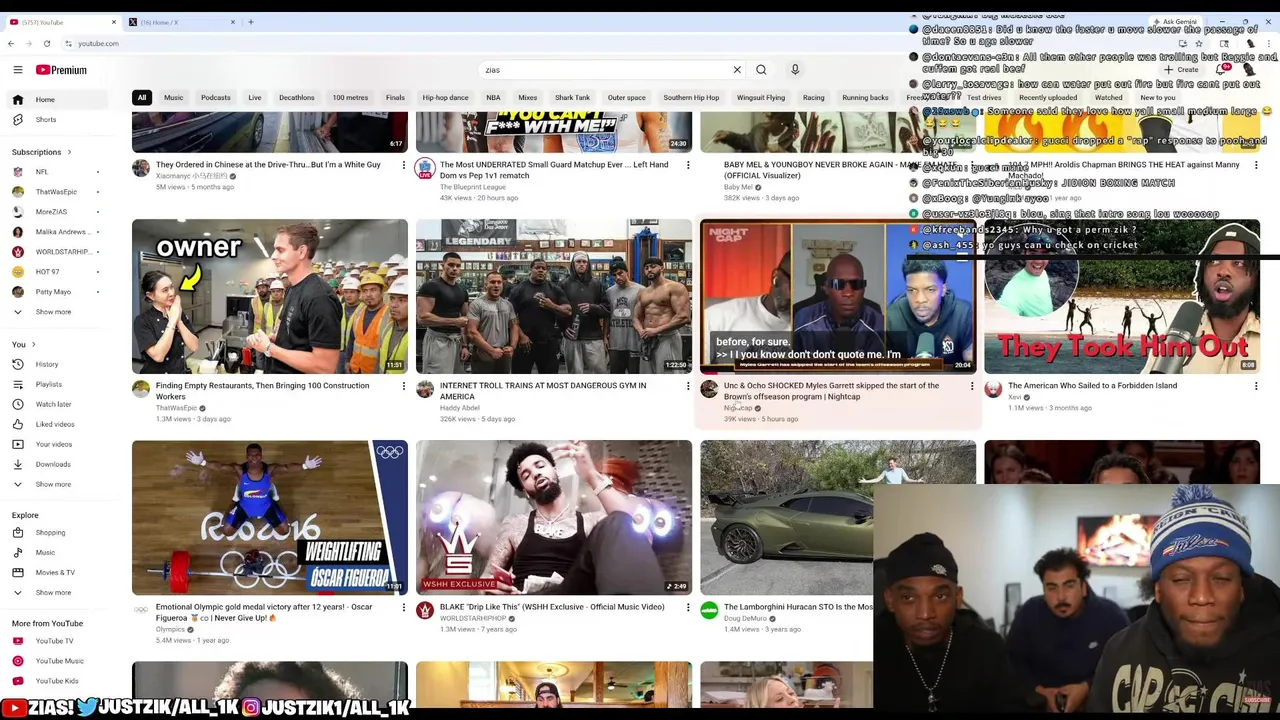Select the Podcasts filter chip
The width and height of the screenshot is (1280, 720).
[215, 98]
